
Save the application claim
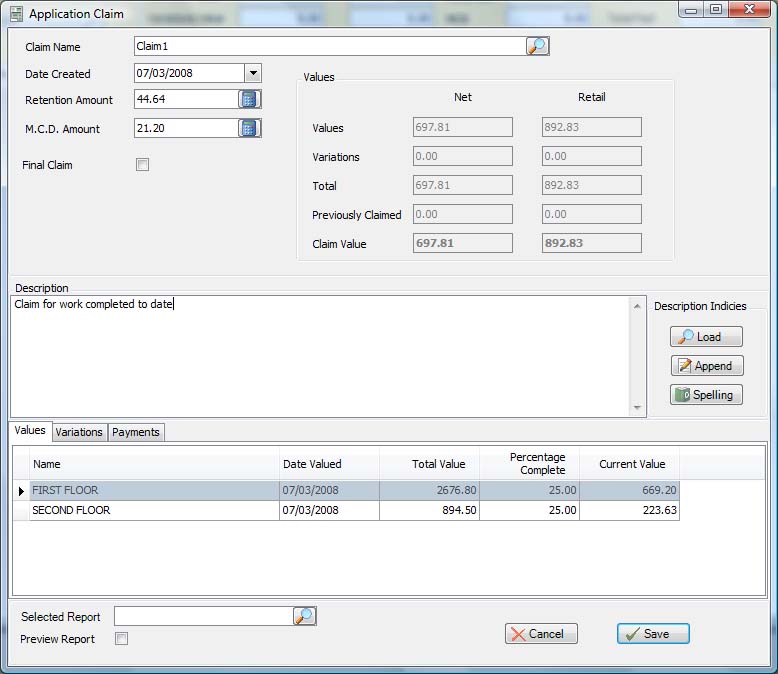coord(653,634)
